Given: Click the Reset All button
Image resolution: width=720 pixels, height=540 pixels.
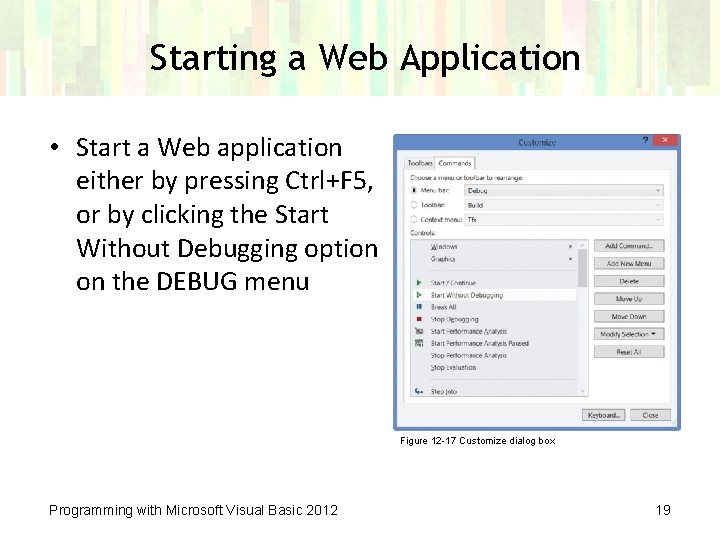Looking at the screenshot, I should pyautogui.click(x=629, y=352).
